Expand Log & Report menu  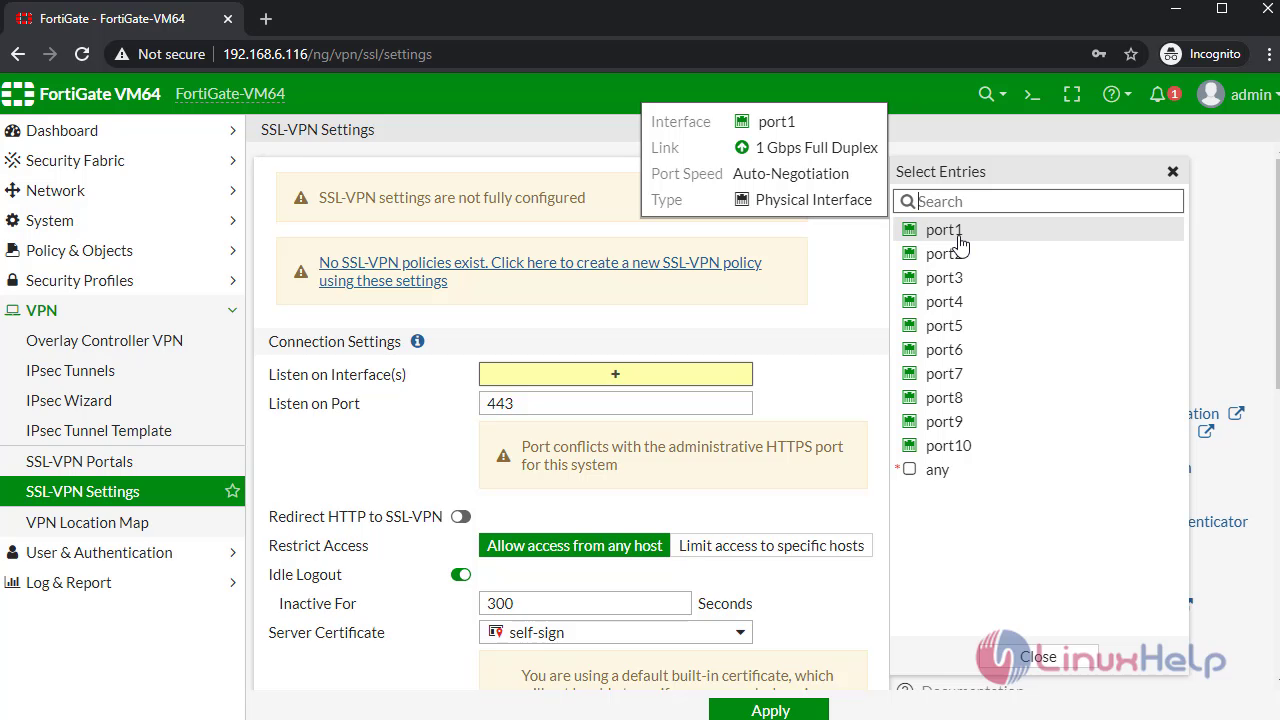122,583
